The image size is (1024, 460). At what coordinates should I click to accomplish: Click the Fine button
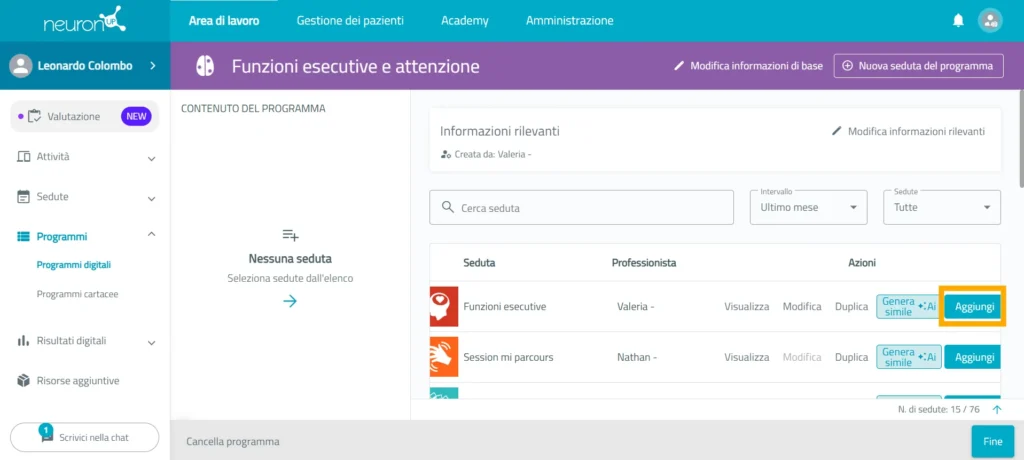pos(993,441)
